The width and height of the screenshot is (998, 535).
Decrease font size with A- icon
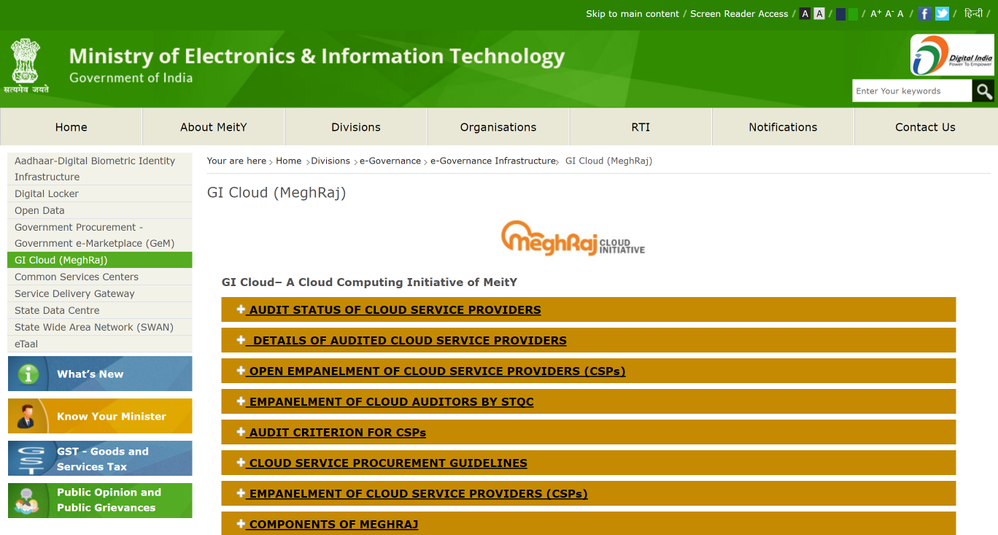click(x=889, y=13)
